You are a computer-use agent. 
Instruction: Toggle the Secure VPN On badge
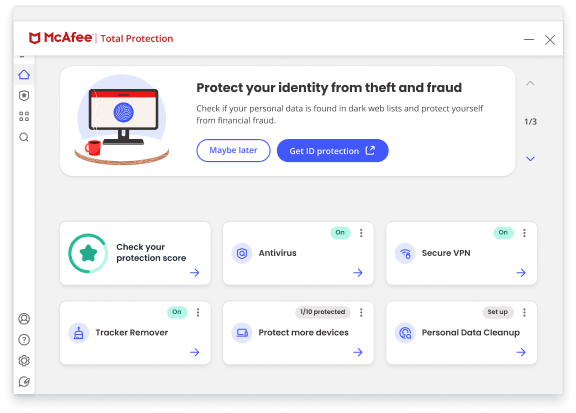click(x=503, y=233)
